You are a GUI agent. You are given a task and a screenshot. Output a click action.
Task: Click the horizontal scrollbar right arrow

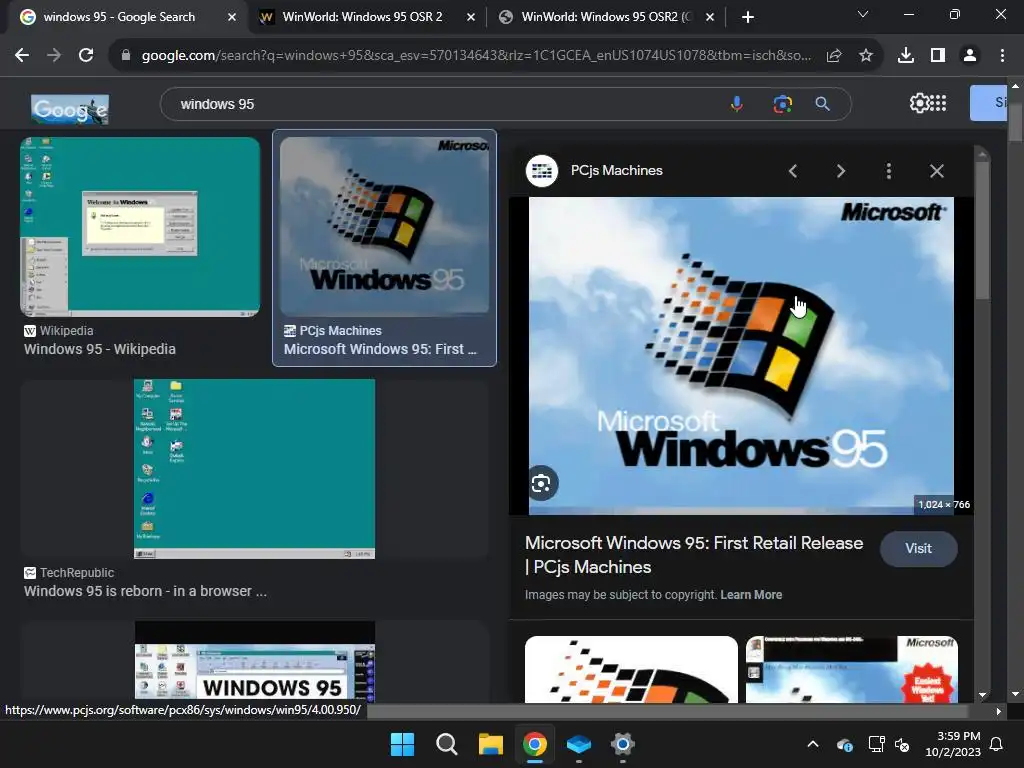(x=999, y=711)
